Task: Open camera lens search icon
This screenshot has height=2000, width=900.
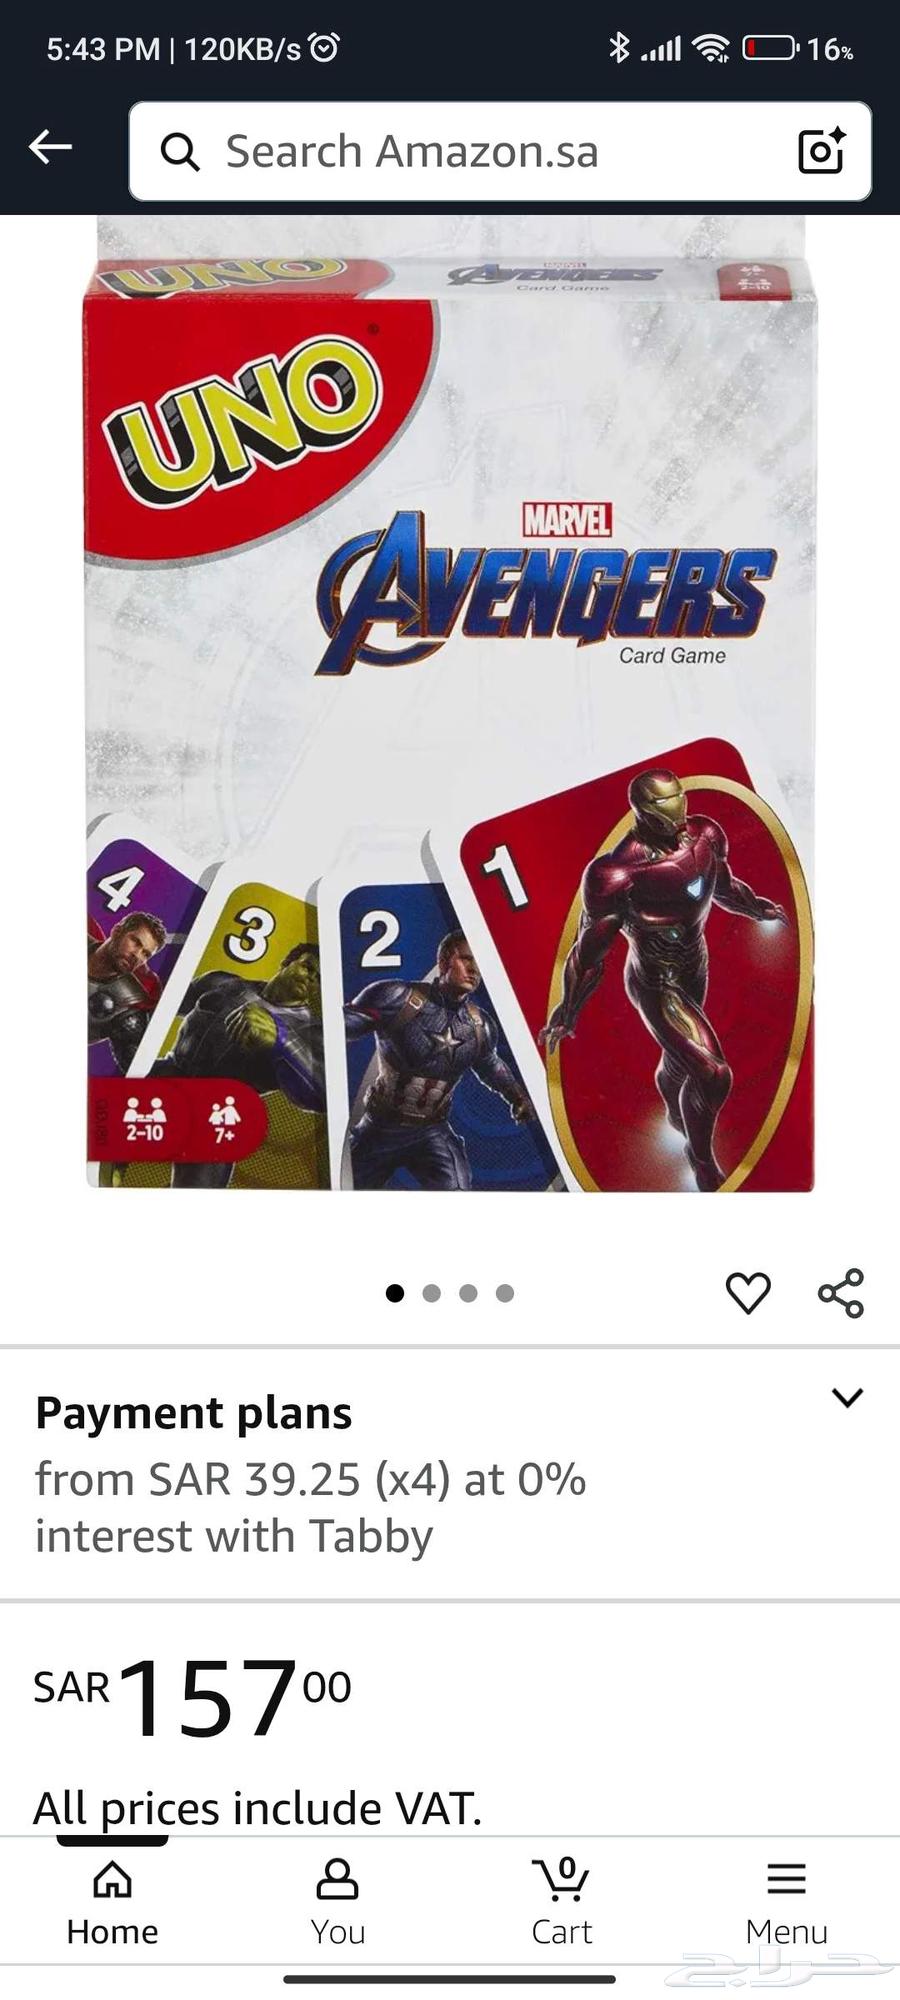Action: click(822, 150)
